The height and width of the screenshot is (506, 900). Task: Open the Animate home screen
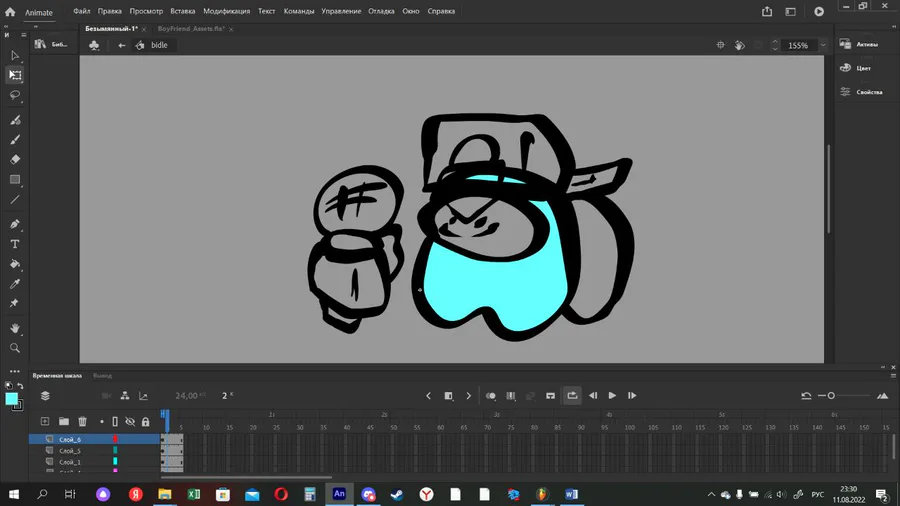pyautogui.click(x=10, y=11)
